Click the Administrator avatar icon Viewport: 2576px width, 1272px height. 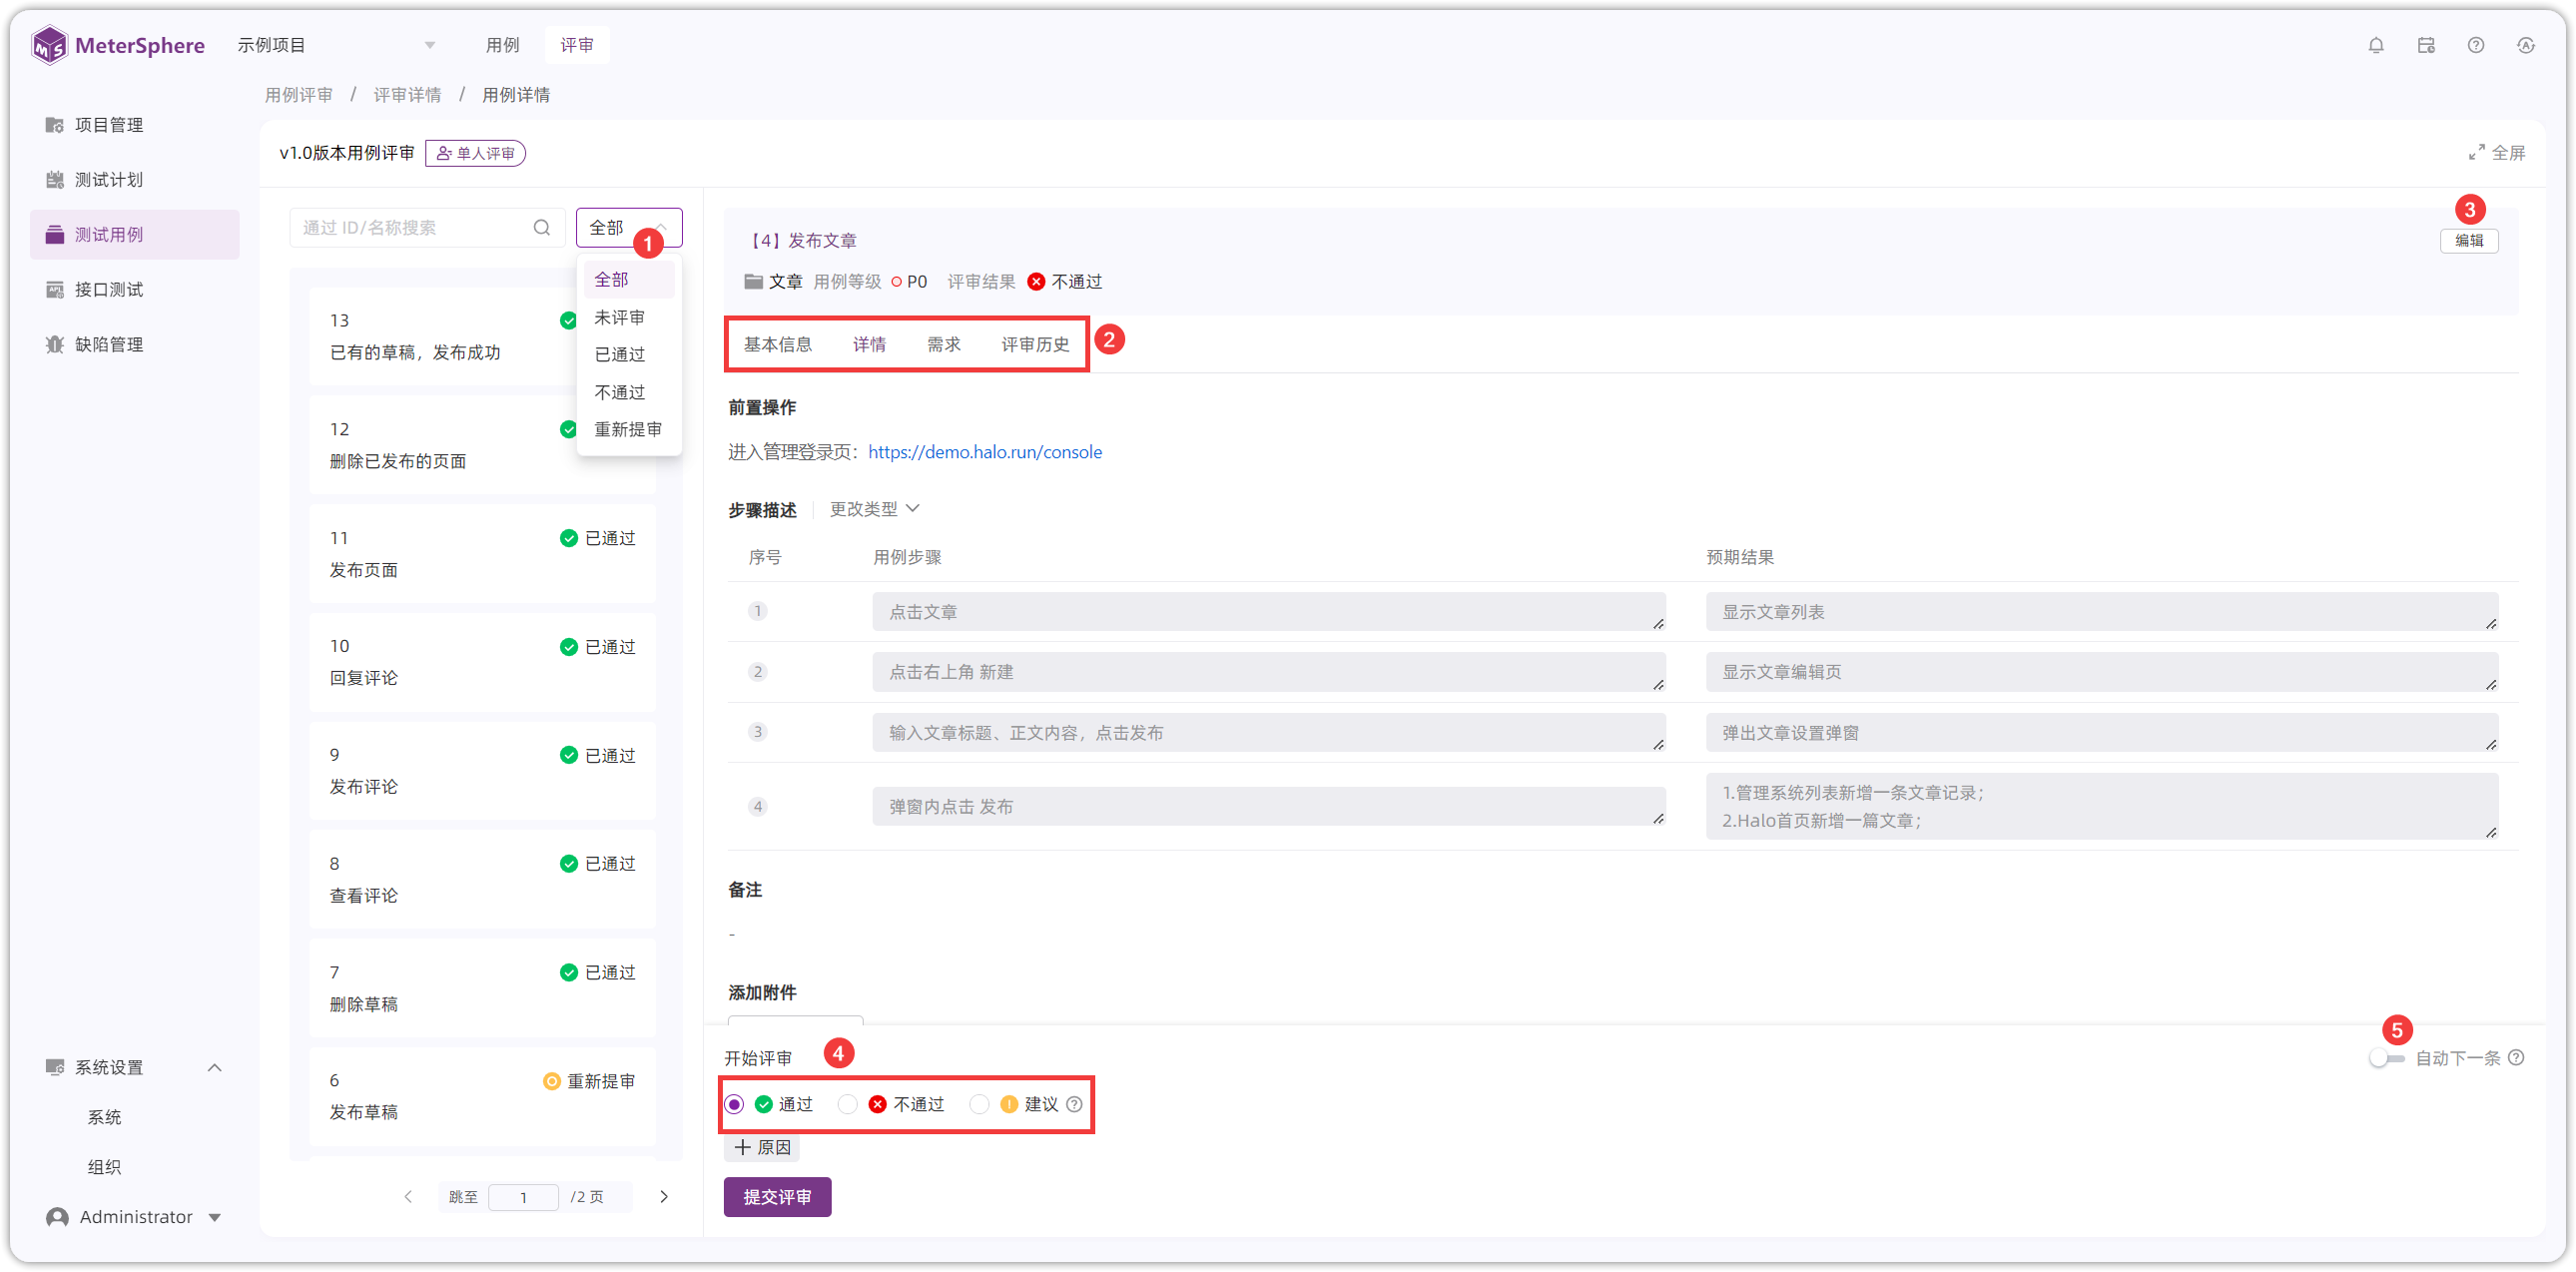click(x=57, y=1216)
